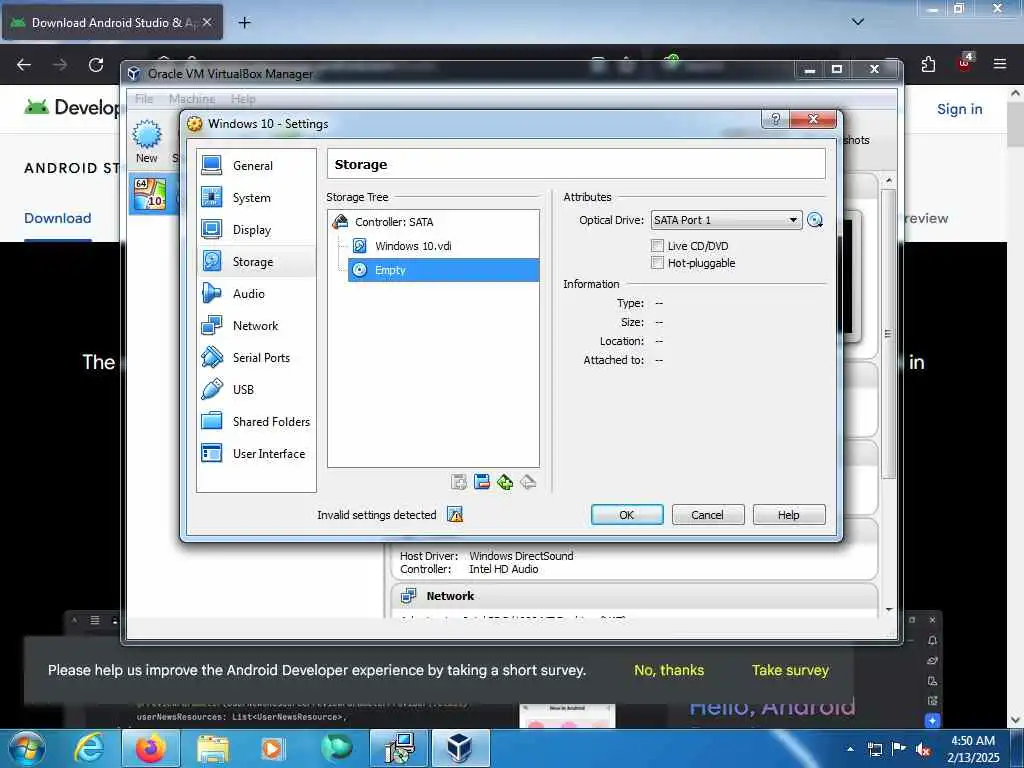The image size is (1024, 768).
Task: Click the remove controller icon below storage tree
Action: pos(482,482)
